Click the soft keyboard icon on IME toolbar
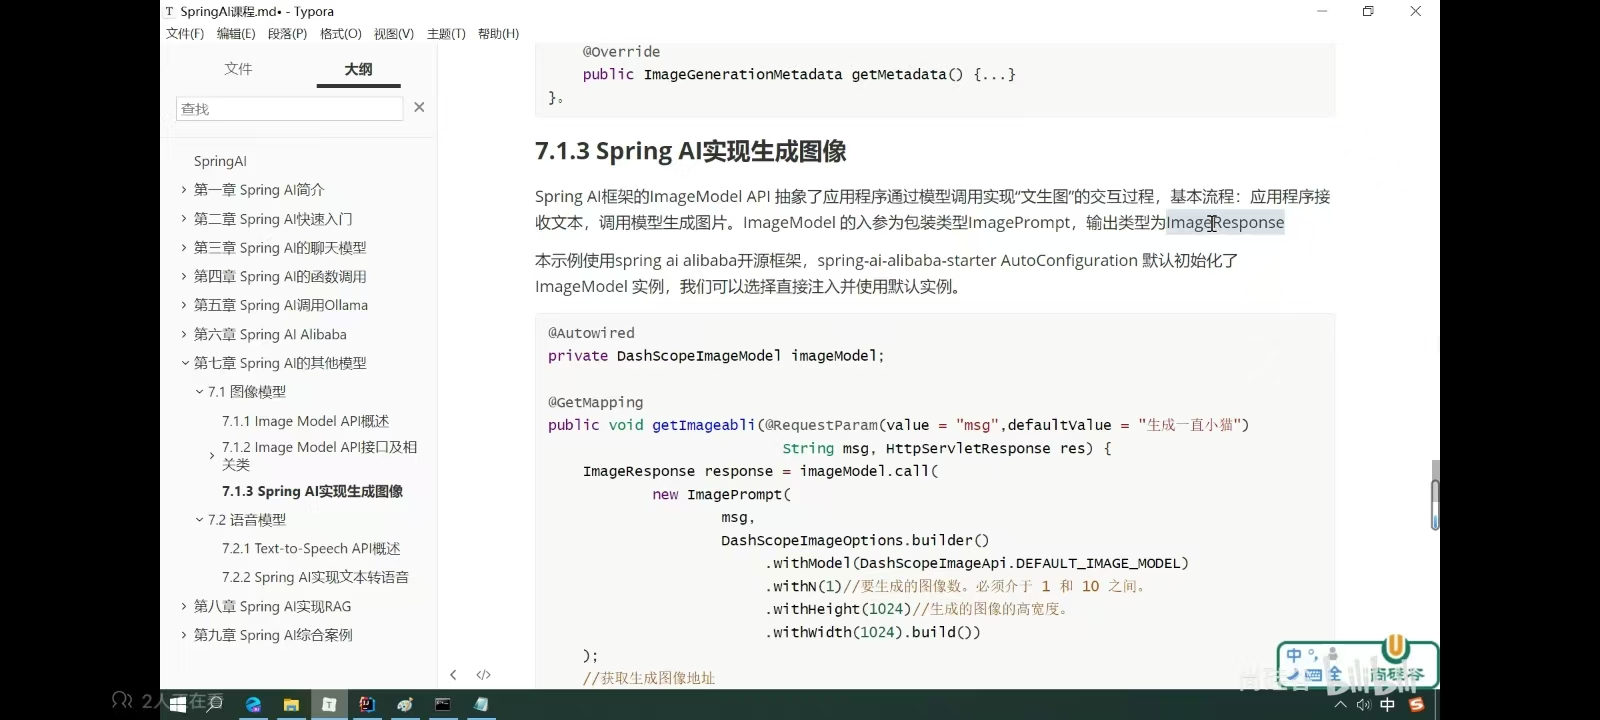 click(1314, 675)
